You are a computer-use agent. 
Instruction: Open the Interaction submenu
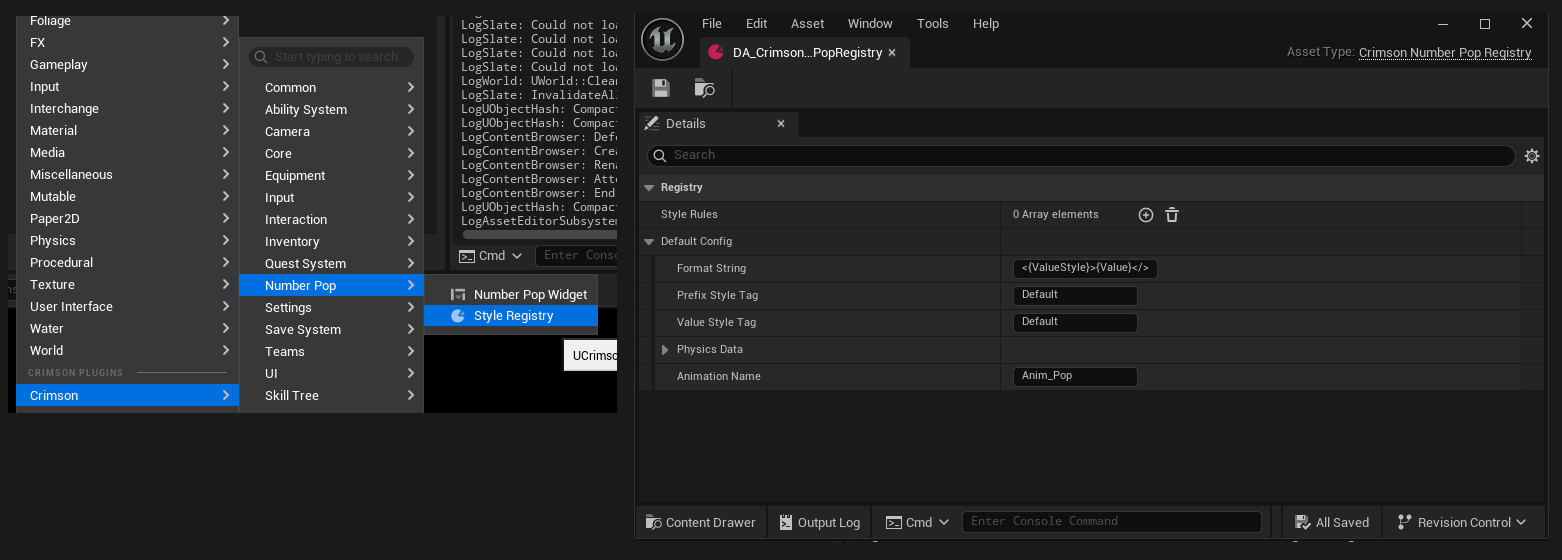click(331, 220)
